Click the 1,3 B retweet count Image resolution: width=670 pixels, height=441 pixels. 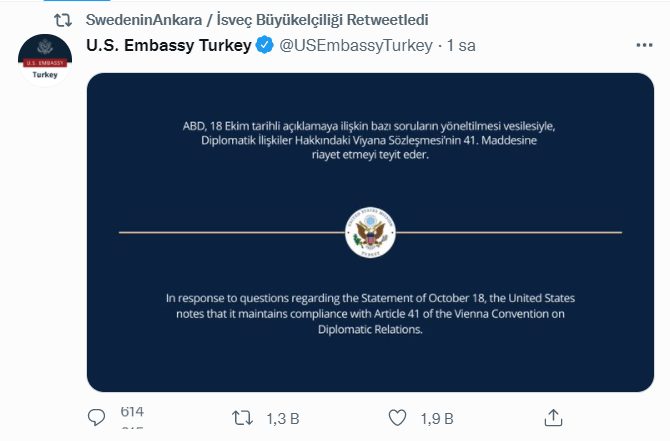(283, 419)
